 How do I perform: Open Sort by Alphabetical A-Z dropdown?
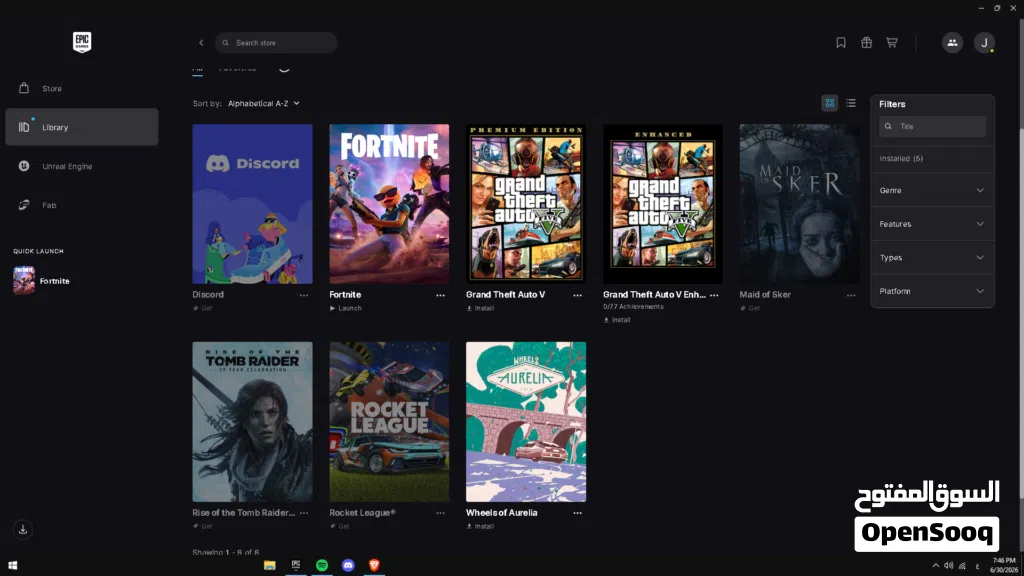[264, 103]
